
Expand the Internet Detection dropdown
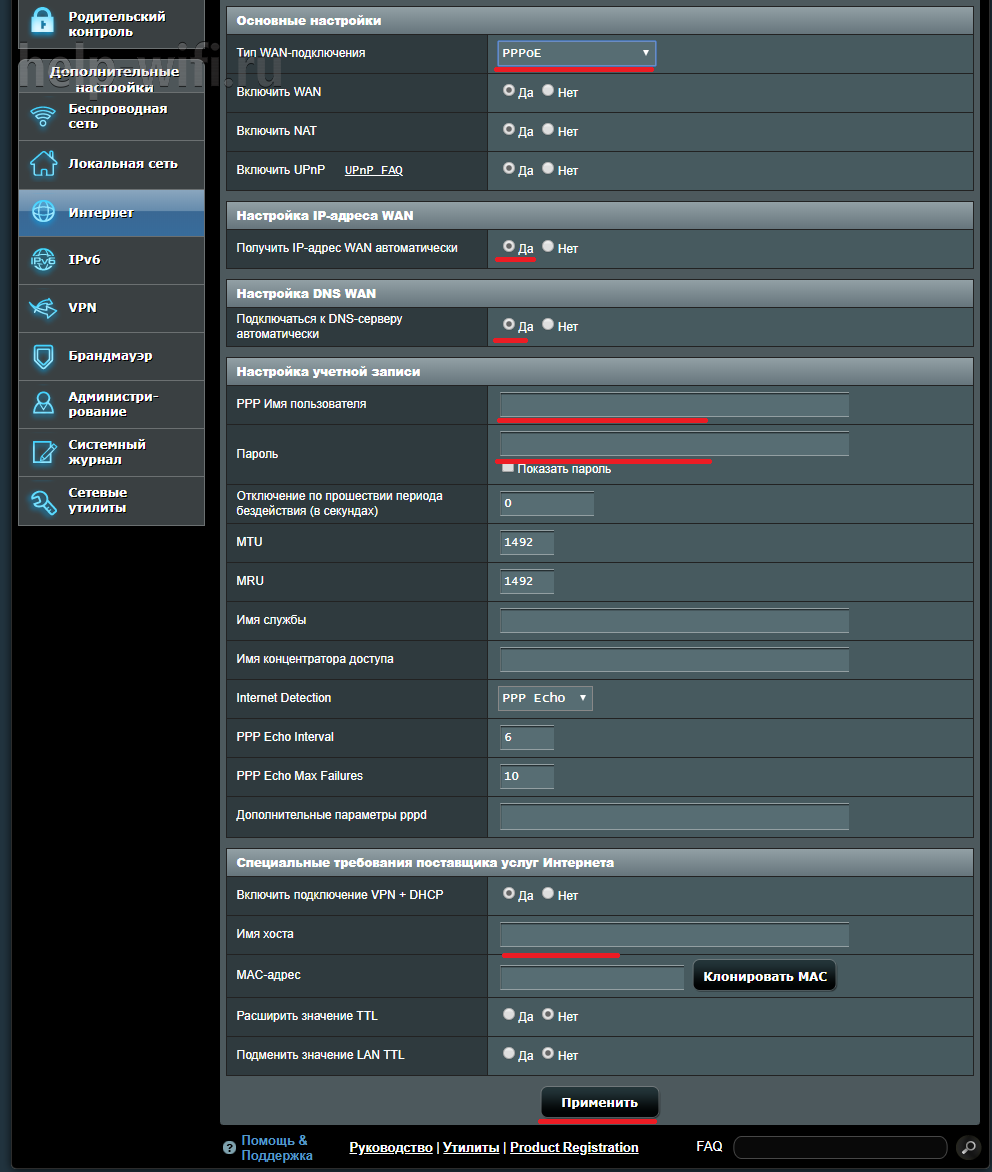545,698
